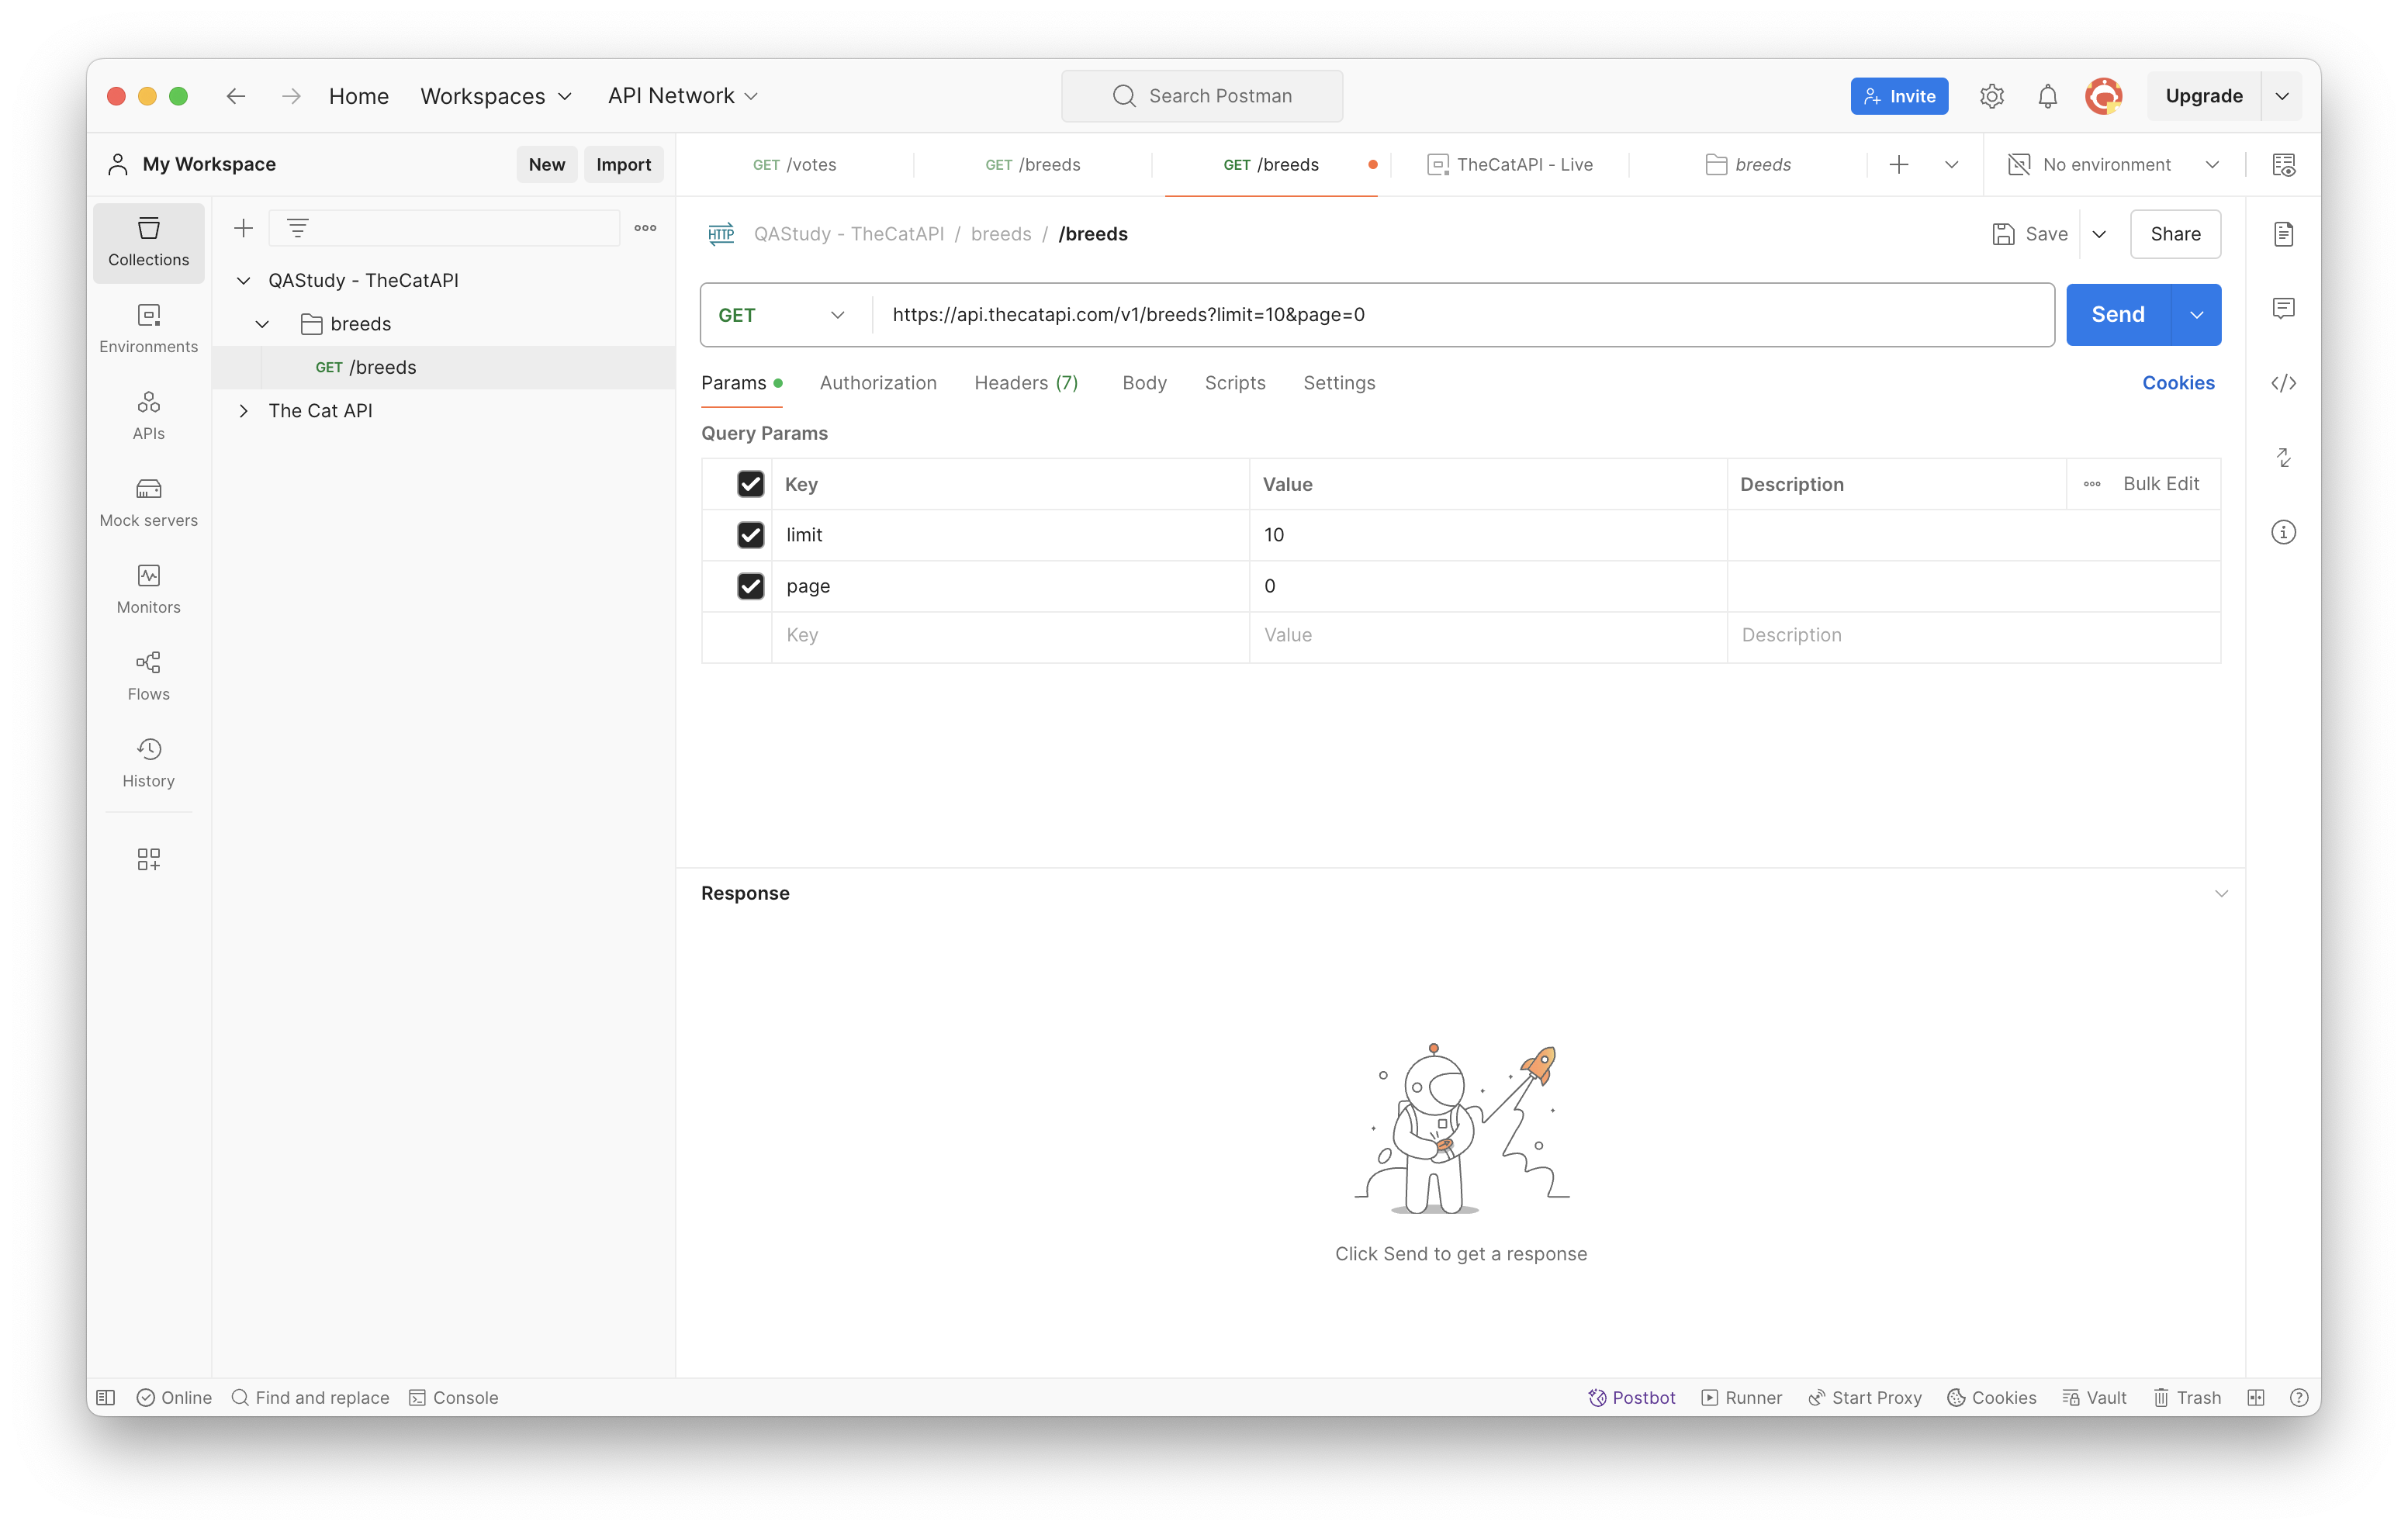The width and height of the screenshot is (2408, 1531).
Task: Open the Monitors sidebar section
Action: coord(148,589)
